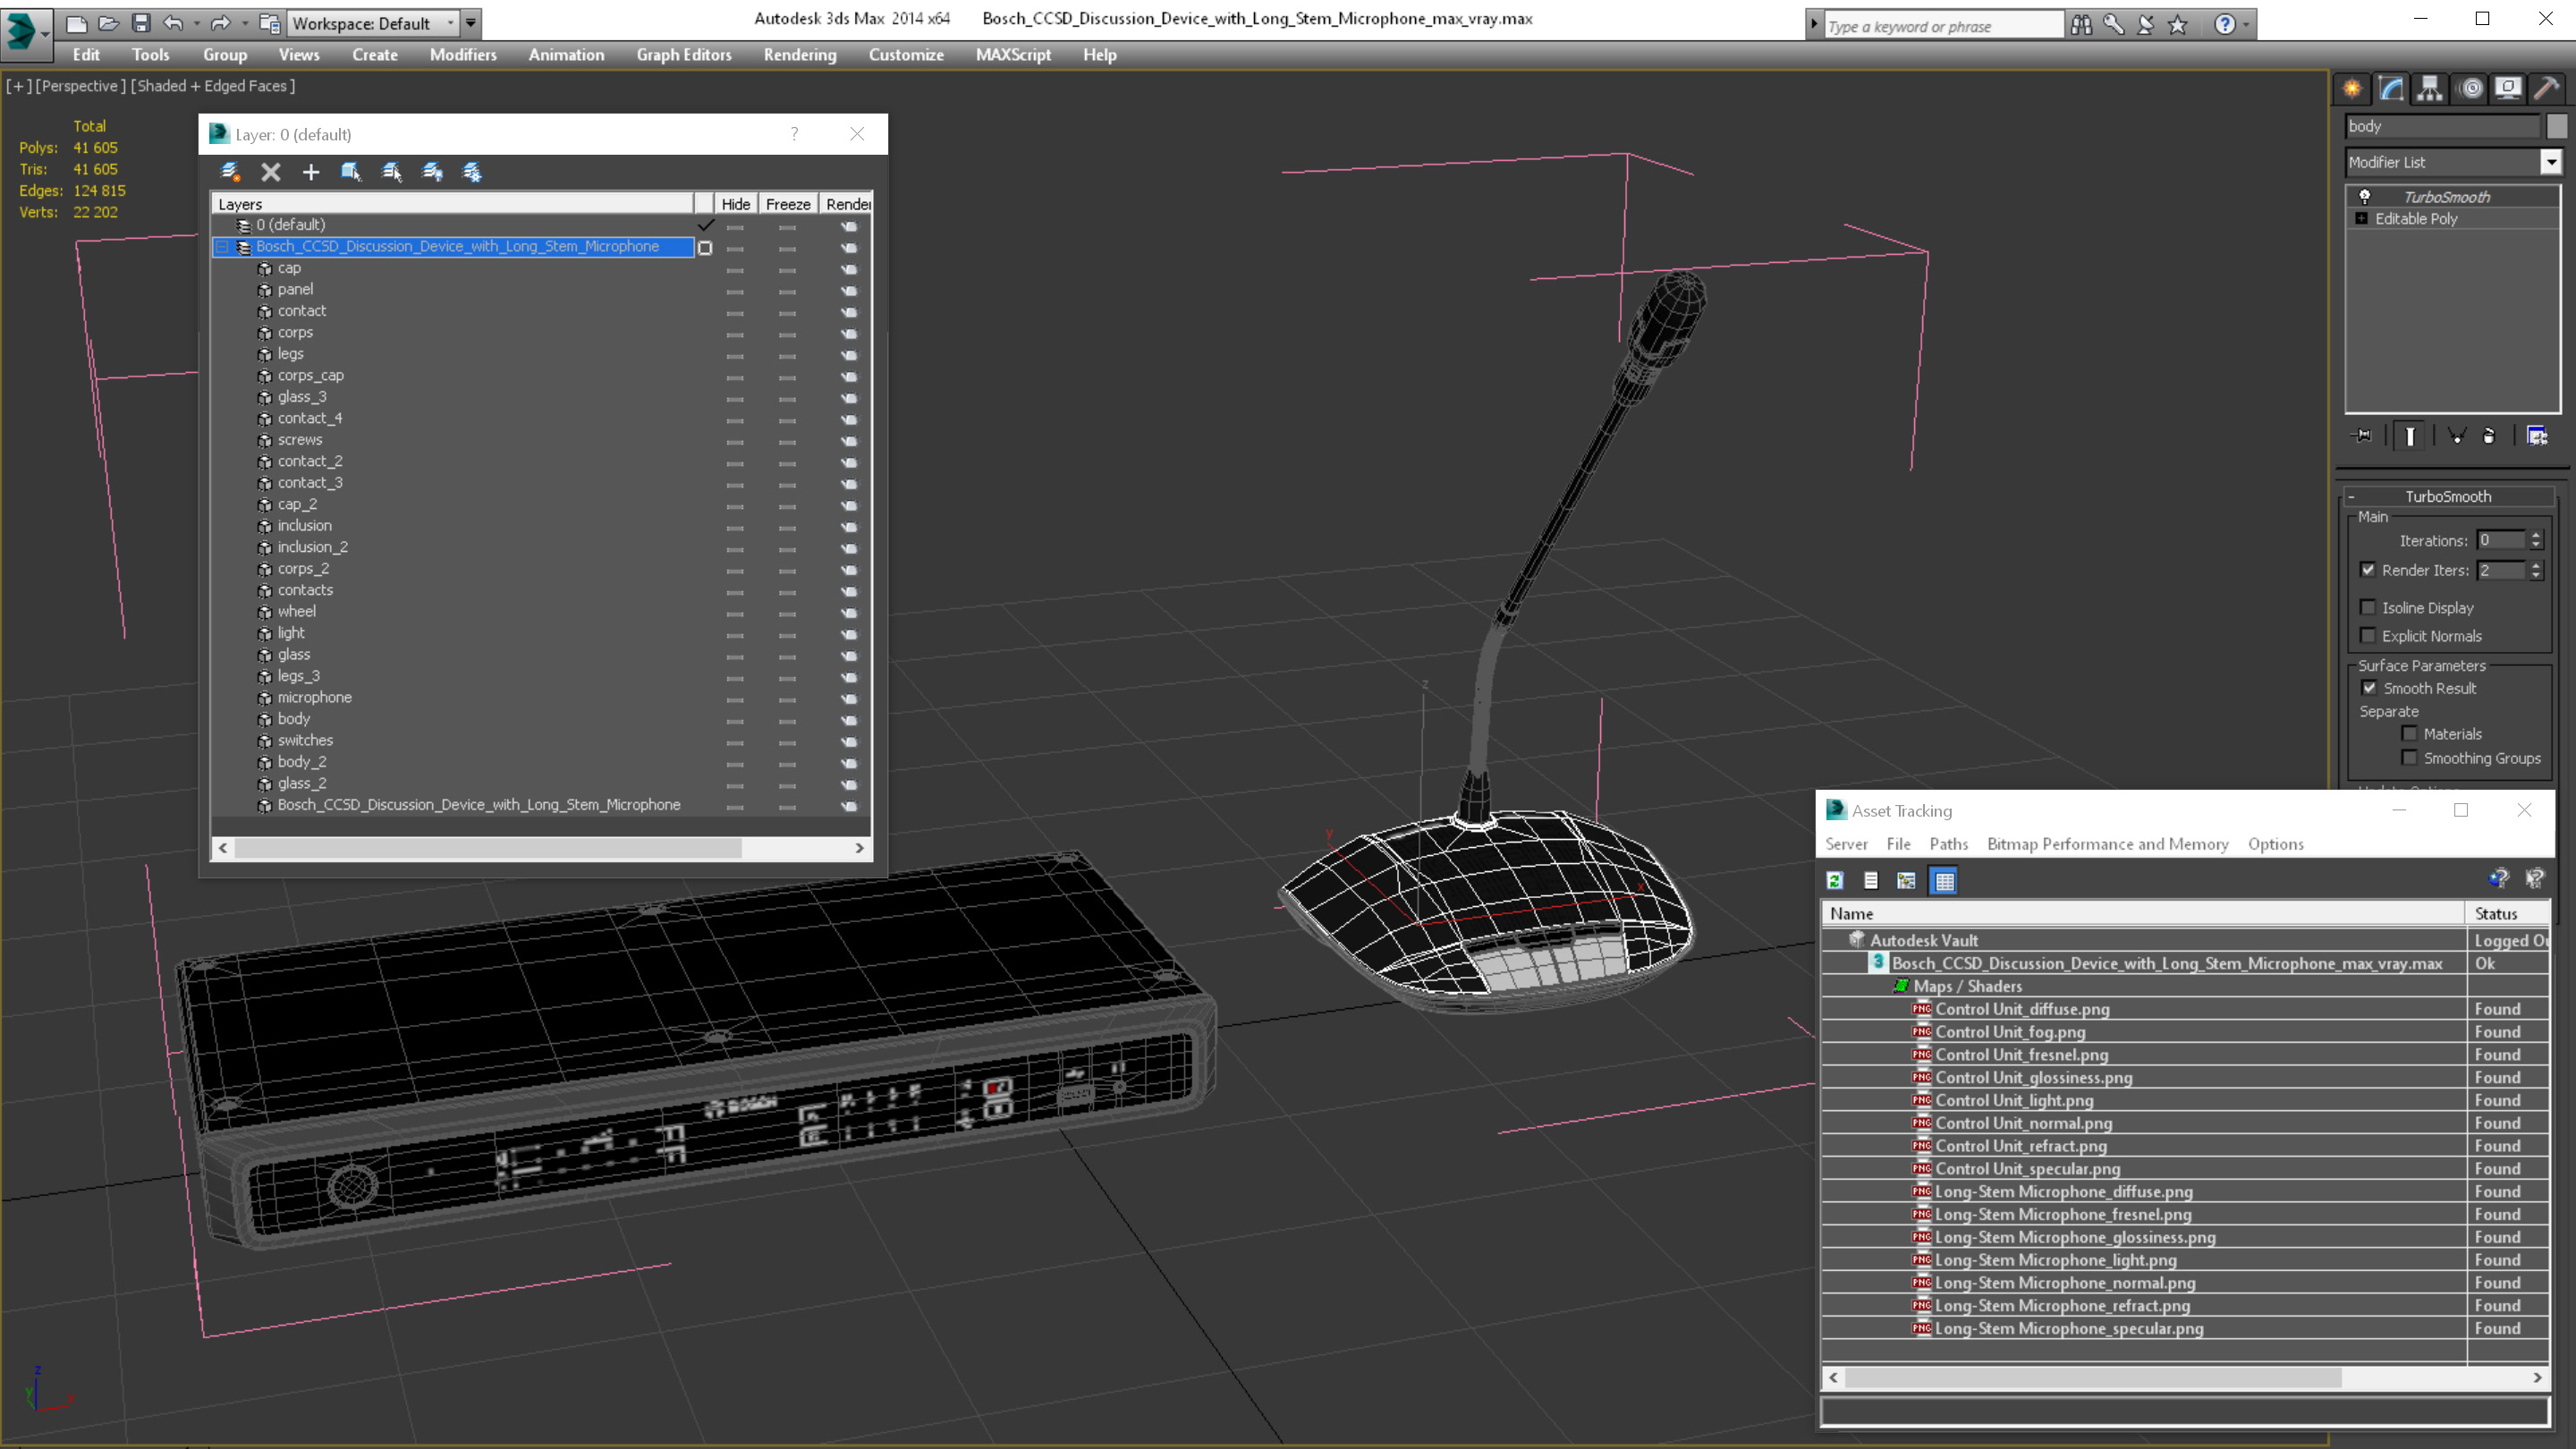Image resolution: width=2576 pixels, height=1449 pixels.
Task: Open the Quick Access toolbar customize arrow
Action: click(471, 23)
